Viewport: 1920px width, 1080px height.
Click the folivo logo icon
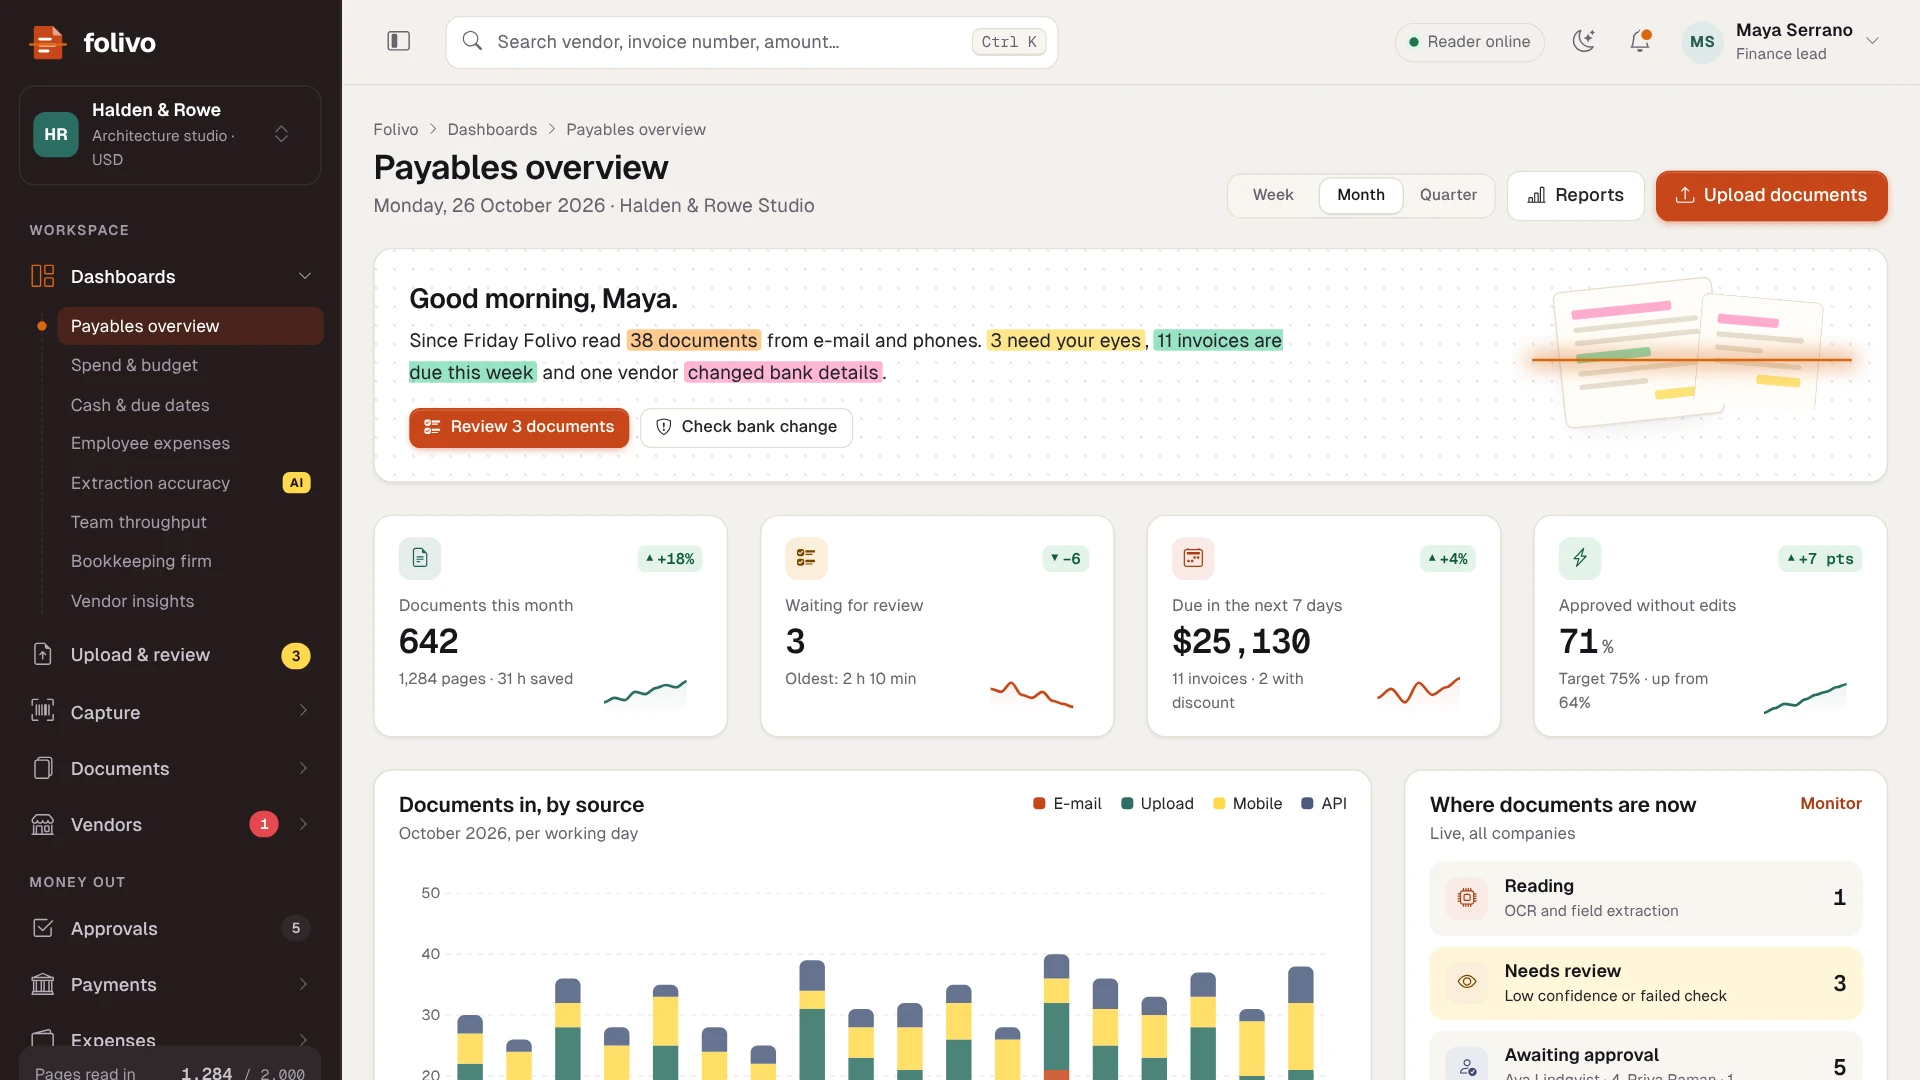pyautogui.click(x=47, y=42)
